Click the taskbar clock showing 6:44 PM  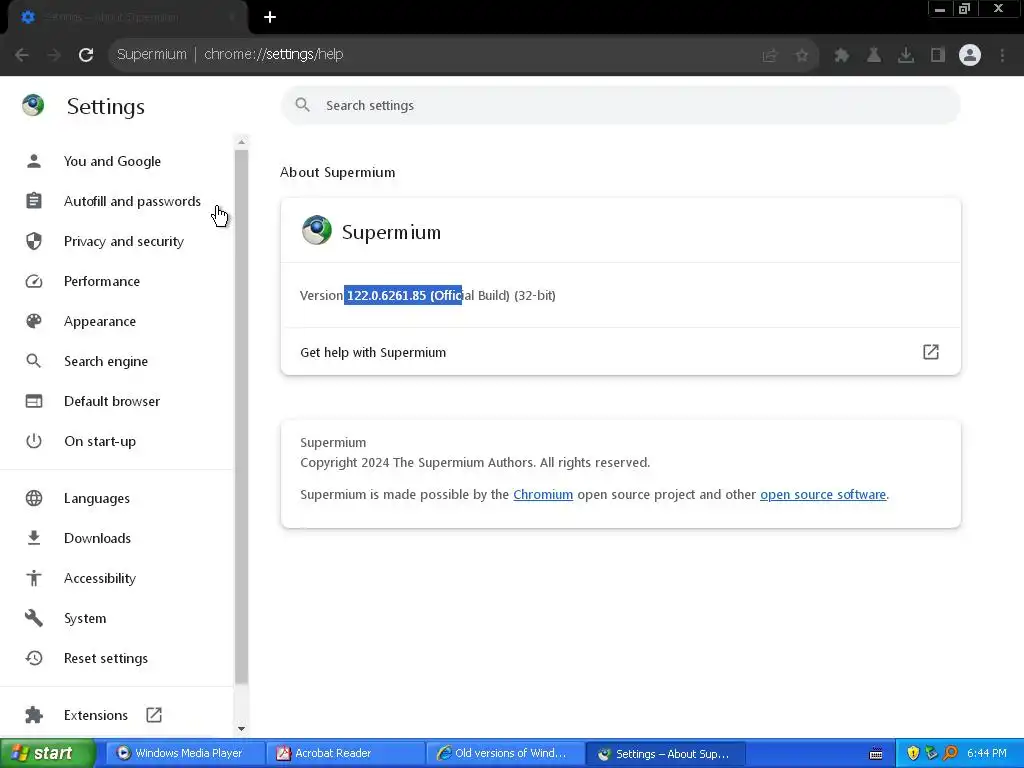tap(987, 754)
